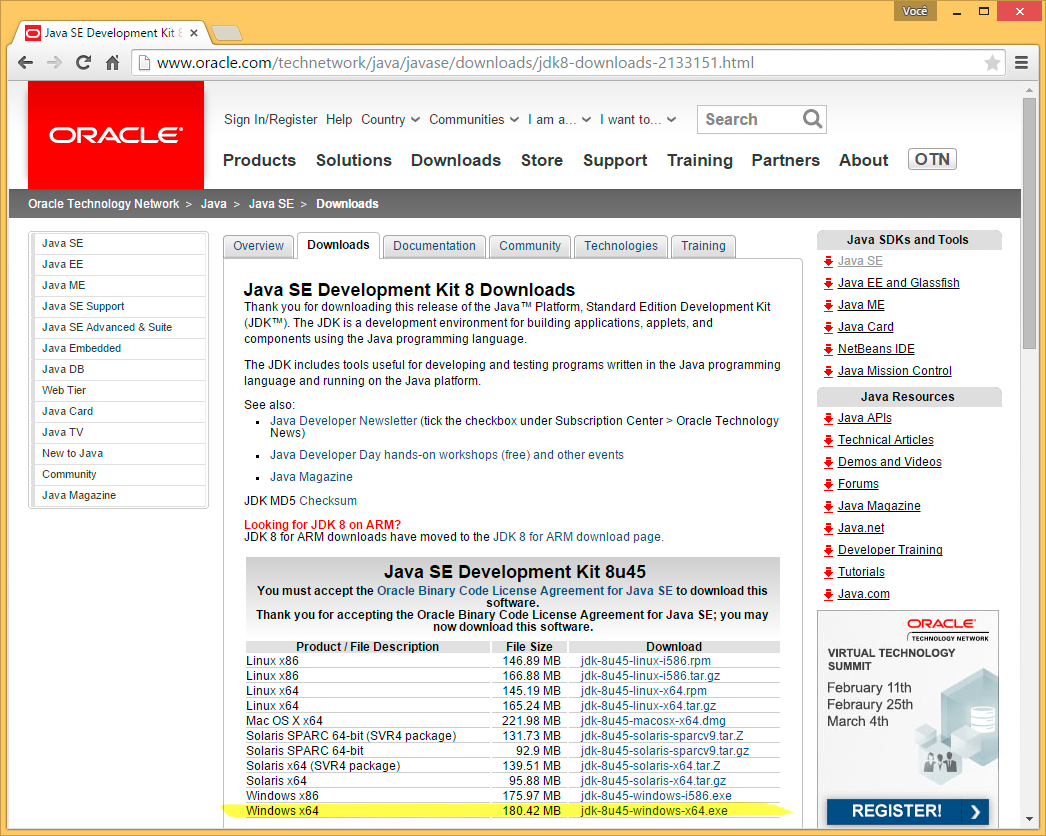This screenshot has height=836, width=1046.
Task: Open the About menu
Action: (863, 160)
